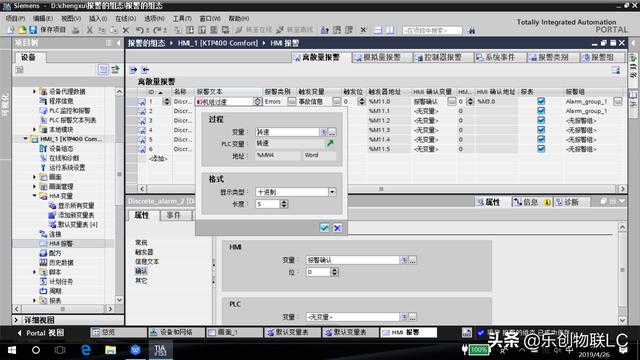Open 设备和网络 editor tab at bottom

(176, 333)
